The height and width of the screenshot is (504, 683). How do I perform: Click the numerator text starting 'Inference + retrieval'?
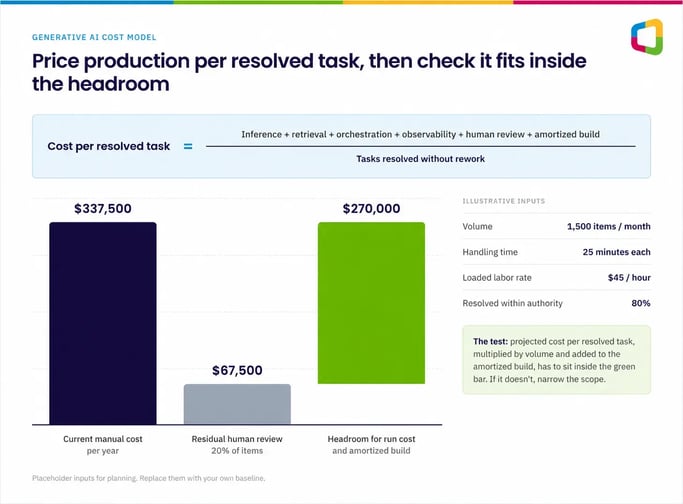tap(420, 134)
